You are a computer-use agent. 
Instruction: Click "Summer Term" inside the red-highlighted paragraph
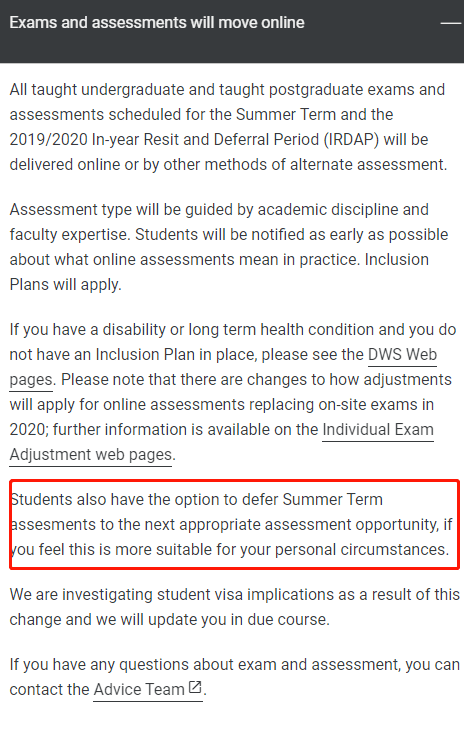[x=332, y=500]
